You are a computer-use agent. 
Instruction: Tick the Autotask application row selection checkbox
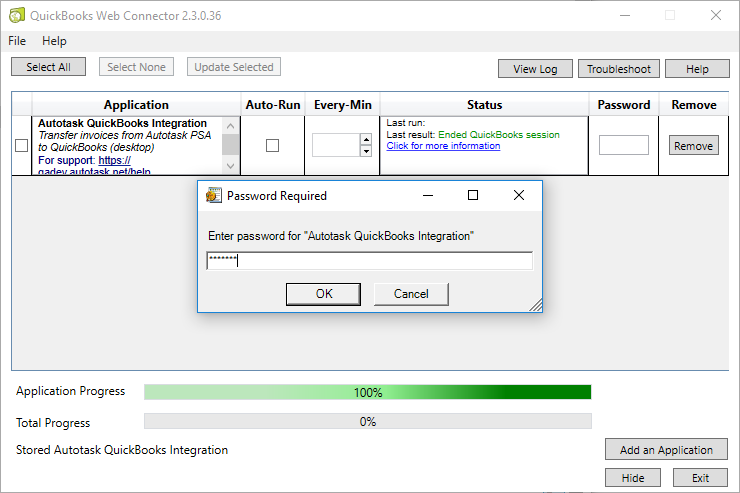pyautogui.click(x=21, y=145)
